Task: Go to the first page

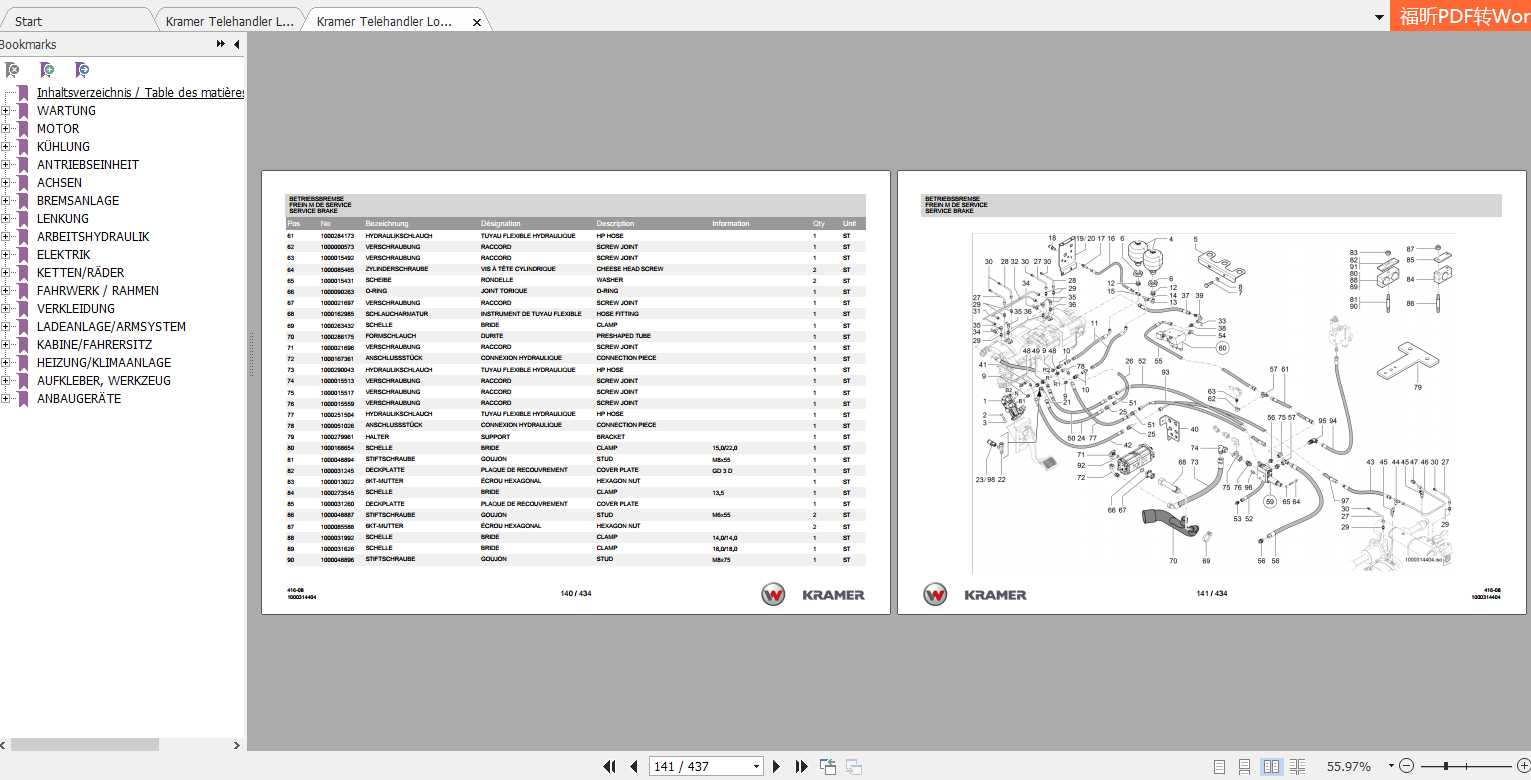Action: point(609,766)
